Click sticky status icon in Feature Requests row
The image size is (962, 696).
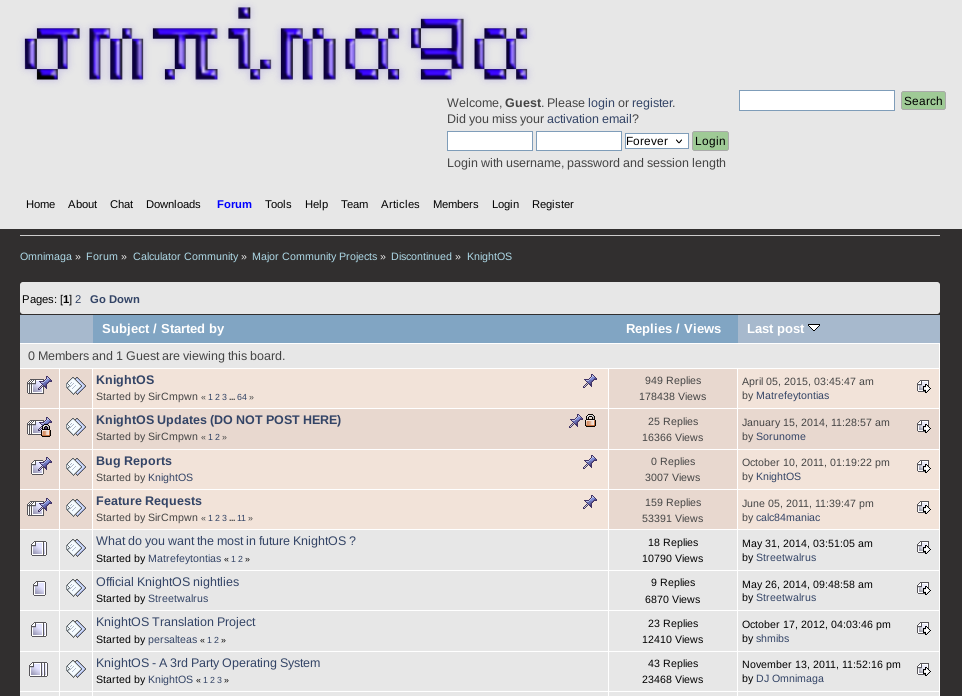[39, 508]
